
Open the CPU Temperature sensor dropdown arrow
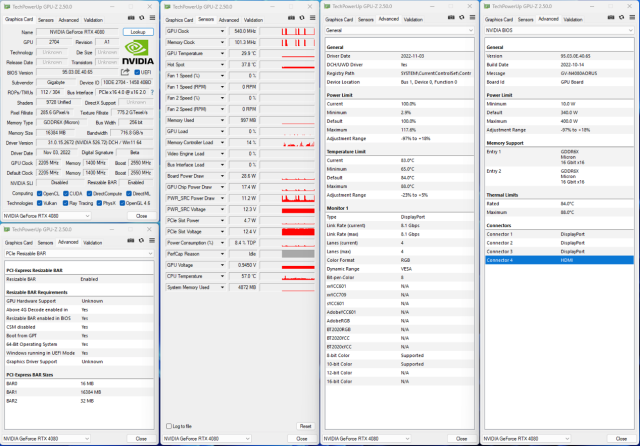tap(222, 276)
